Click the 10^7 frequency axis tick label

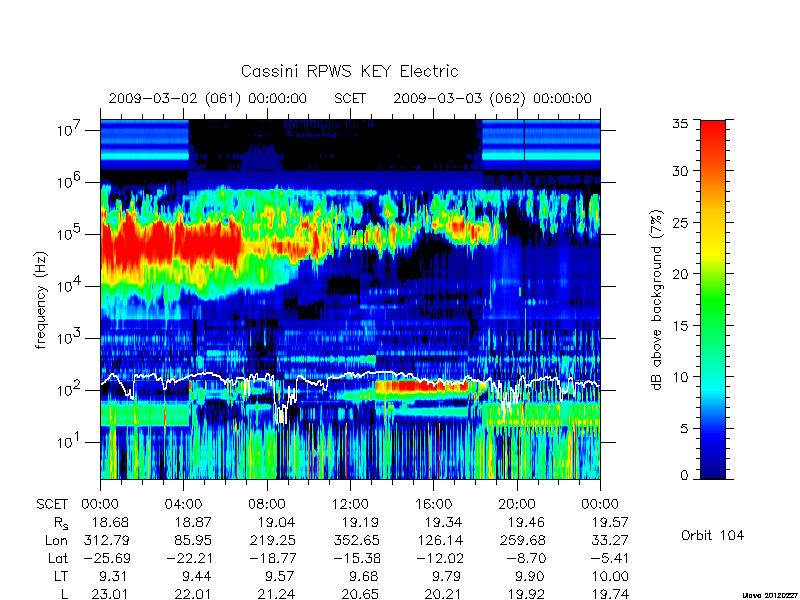click(70, 129)
